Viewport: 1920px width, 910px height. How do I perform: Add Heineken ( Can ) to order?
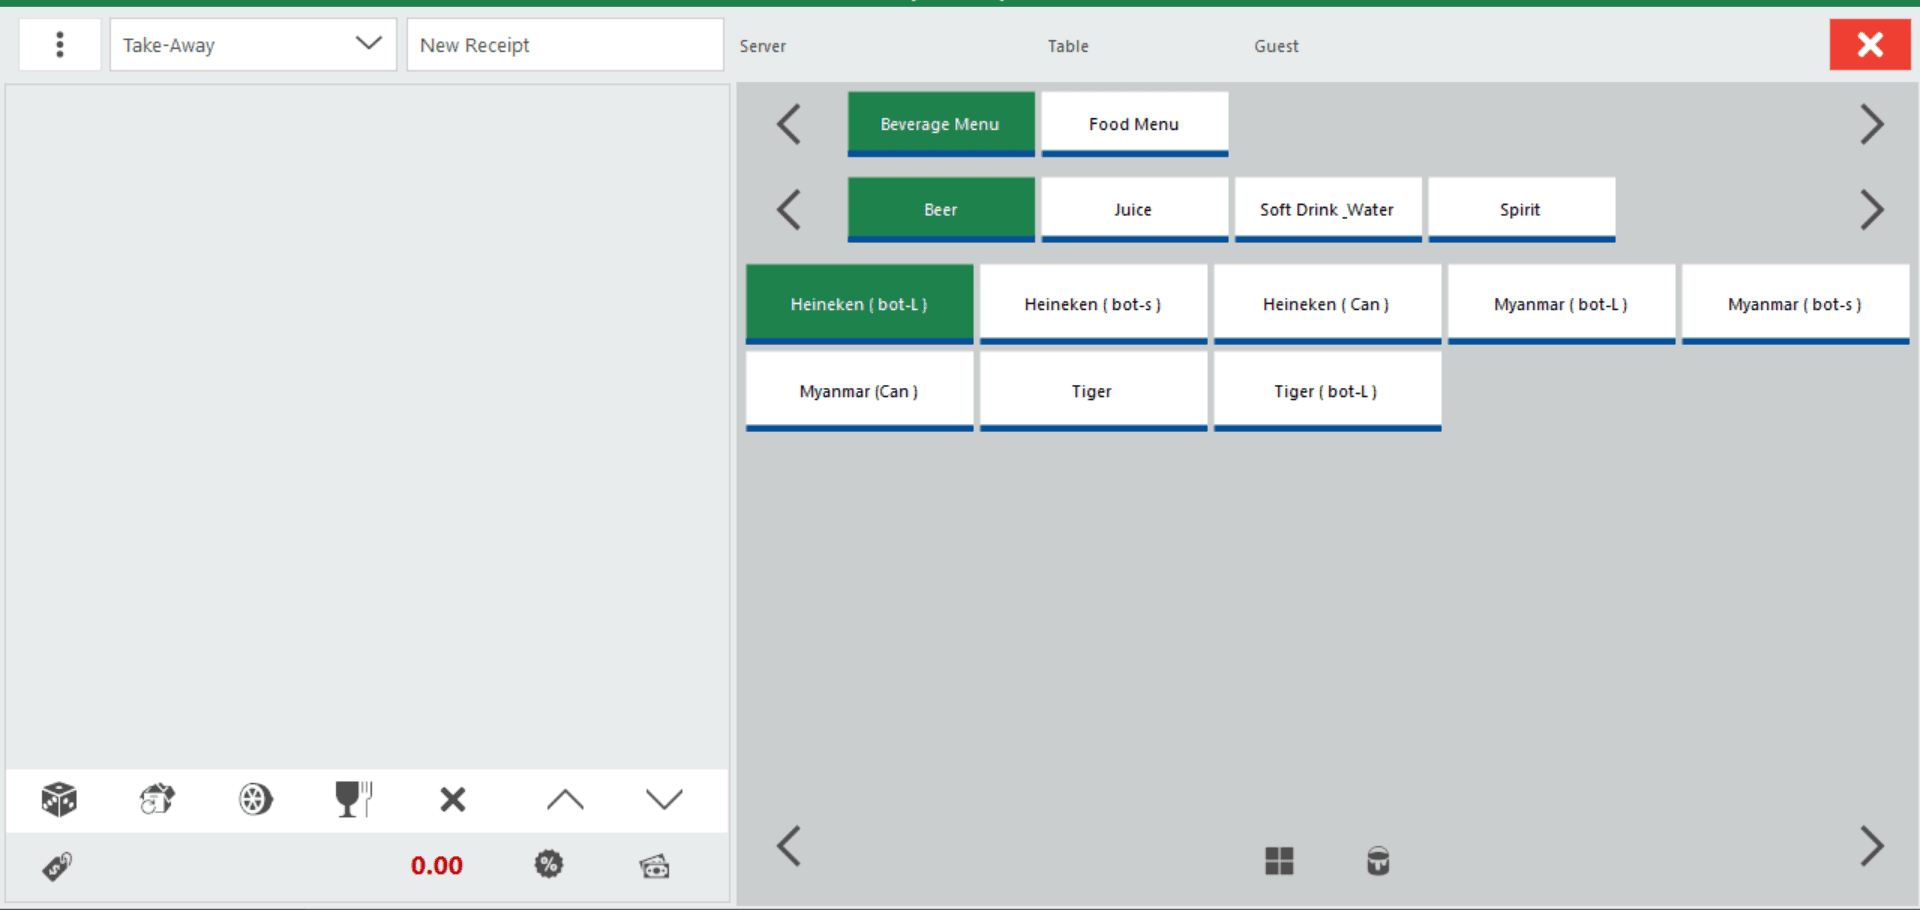[1328, 305]
